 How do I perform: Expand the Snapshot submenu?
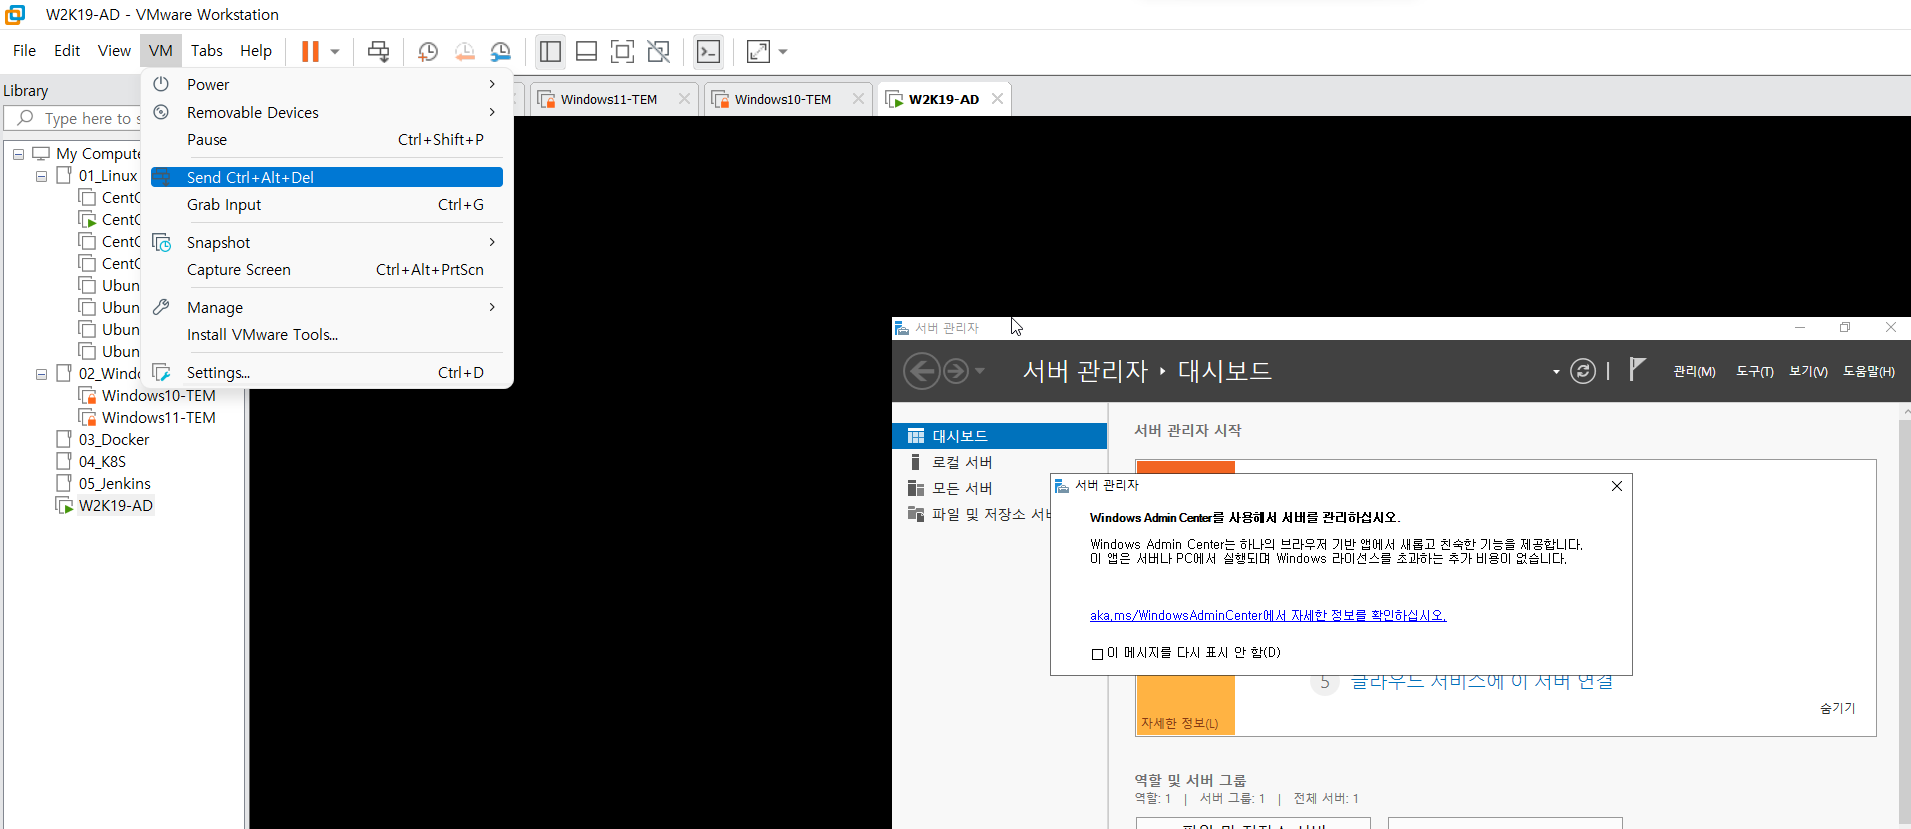click(x=327, y=242)
